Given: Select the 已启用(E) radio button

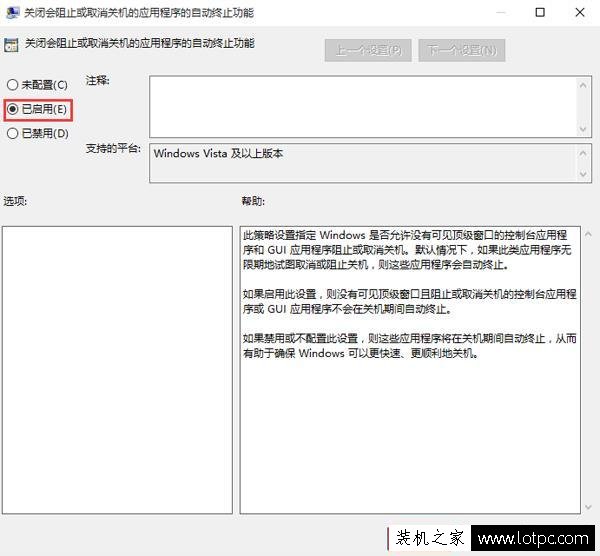Looking at the screenshot, I should tap(37, 109).
